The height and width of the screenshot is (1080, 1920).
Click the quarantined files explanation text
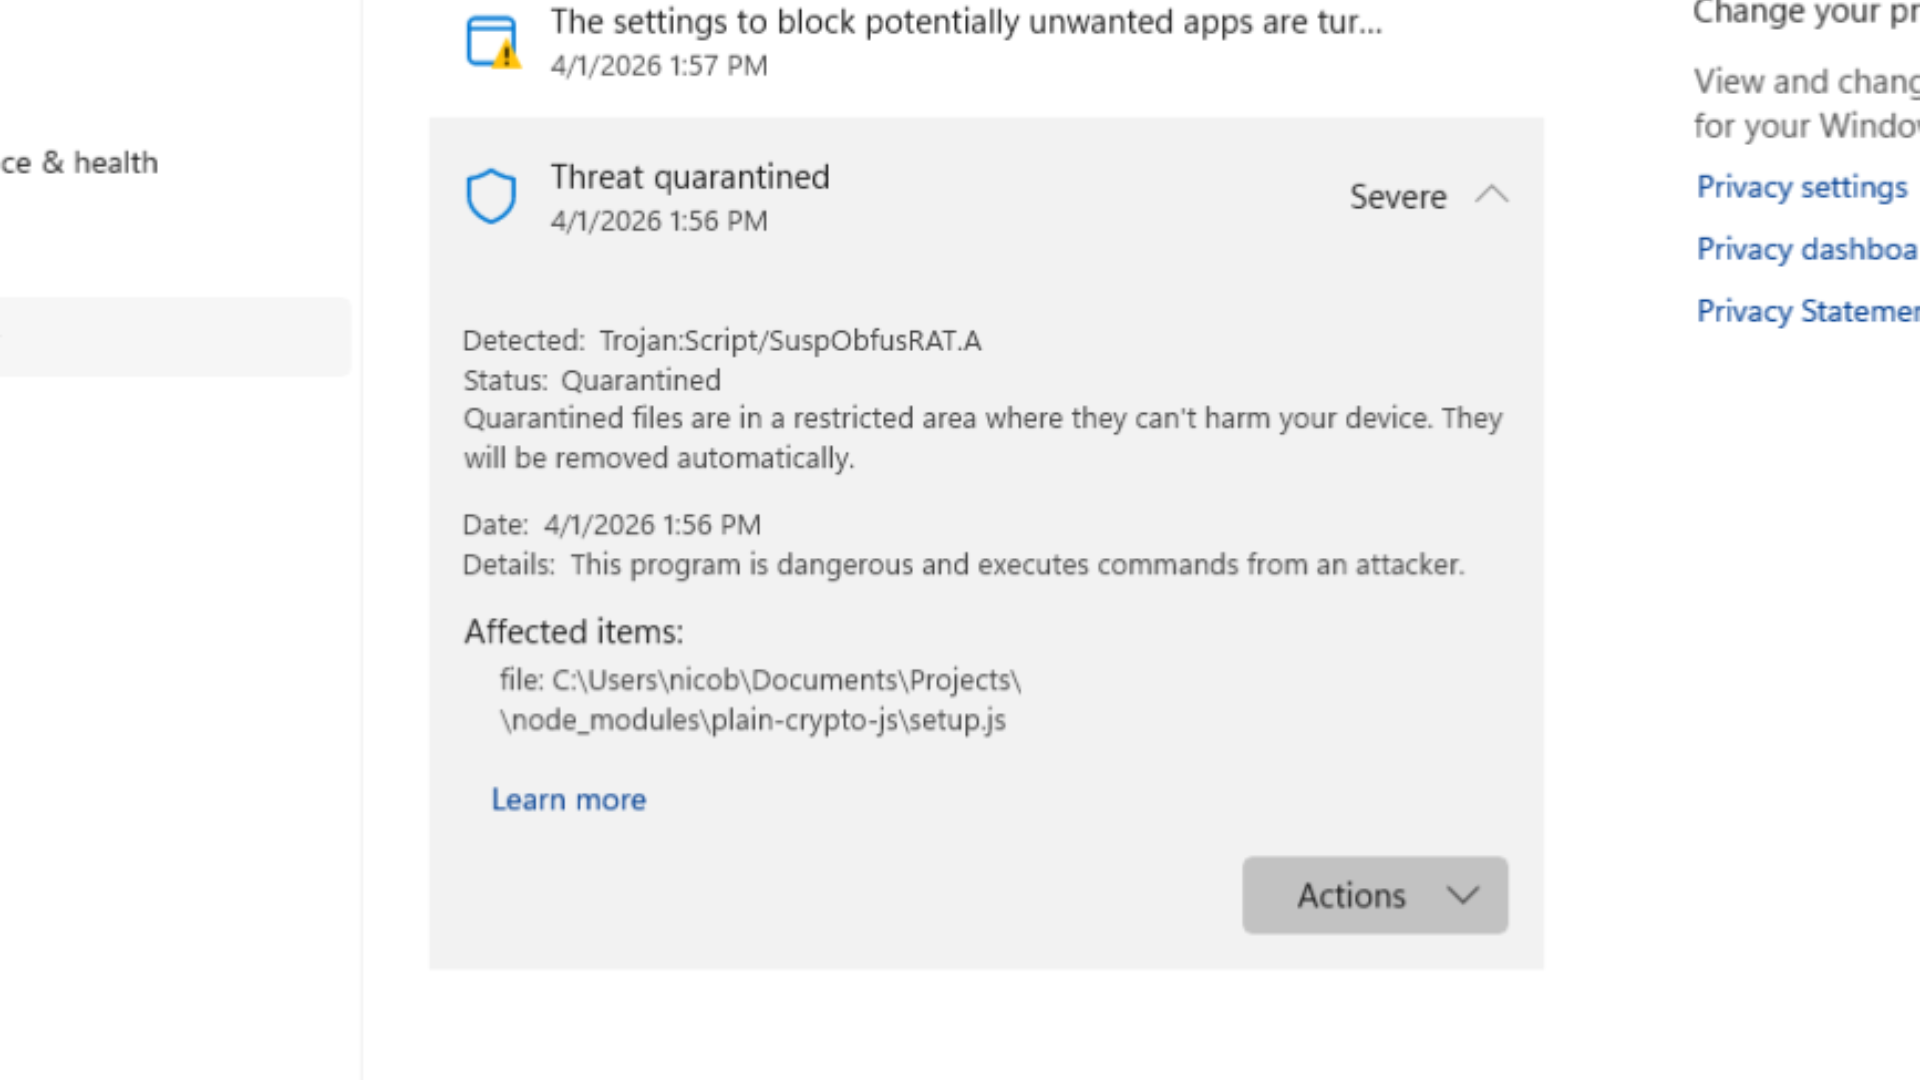[982, 438]
